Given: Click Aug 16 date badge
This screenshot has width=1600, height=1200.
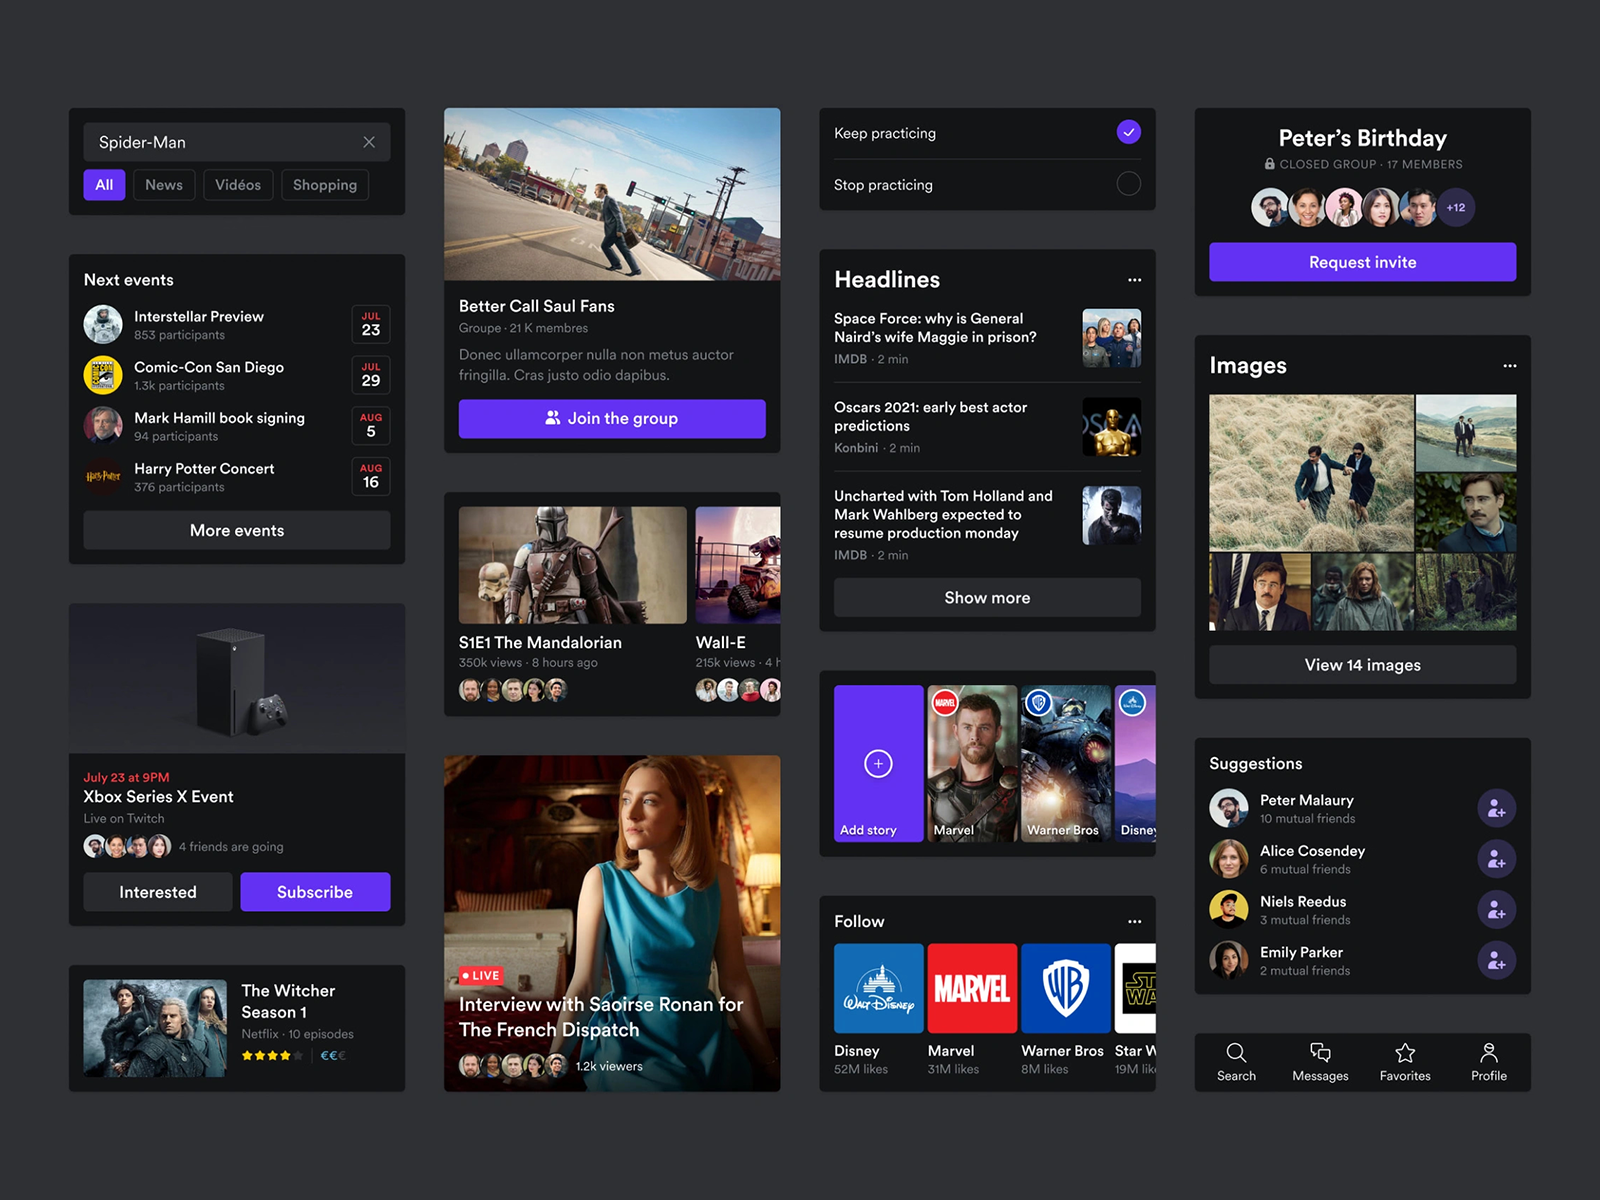Looking at the screenshot, I should click(371, 477).
